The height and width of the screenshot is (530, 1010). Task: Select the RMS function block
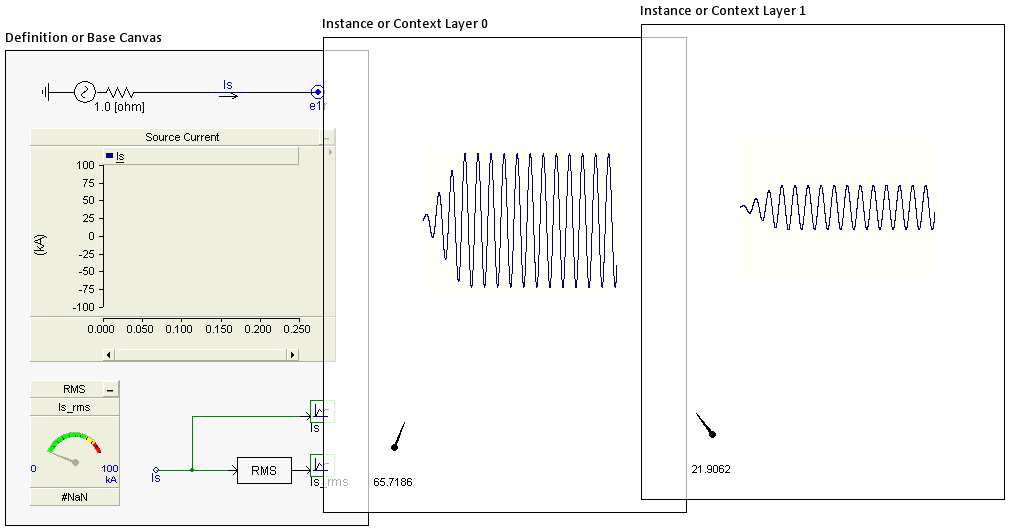coord(263,470)
